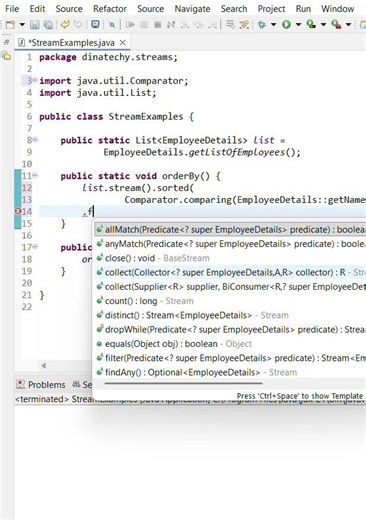This screenshot has height=520, width=366.
Task: Open the Run configurations dropdown arrow
Action: pyautogui.click(x=298, y=24)
